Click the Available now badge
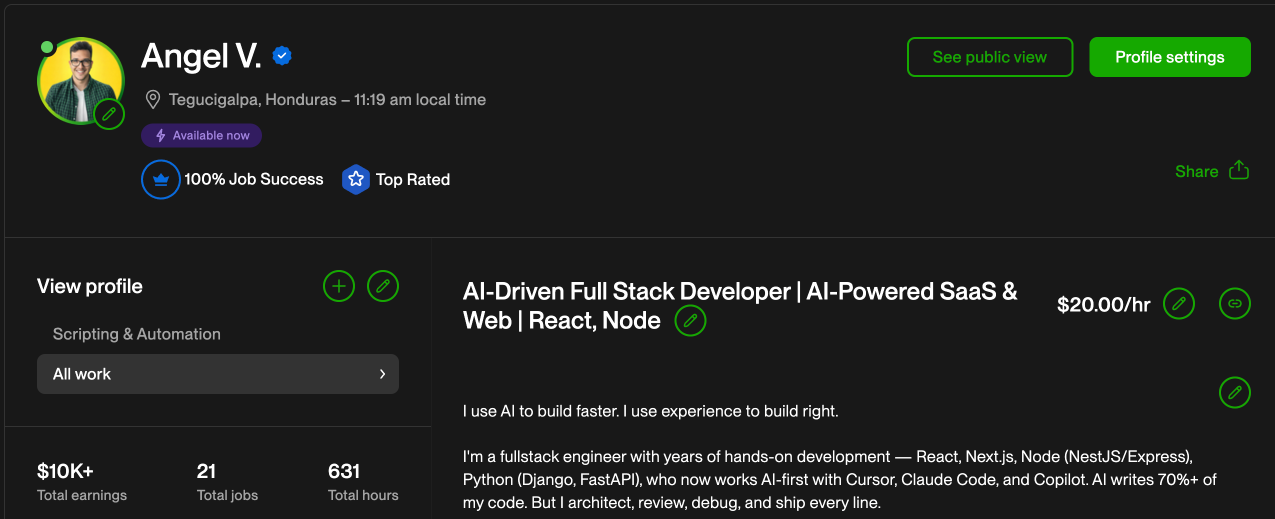Viewport: 1275px width, 519px height. [x=201, y=135]
